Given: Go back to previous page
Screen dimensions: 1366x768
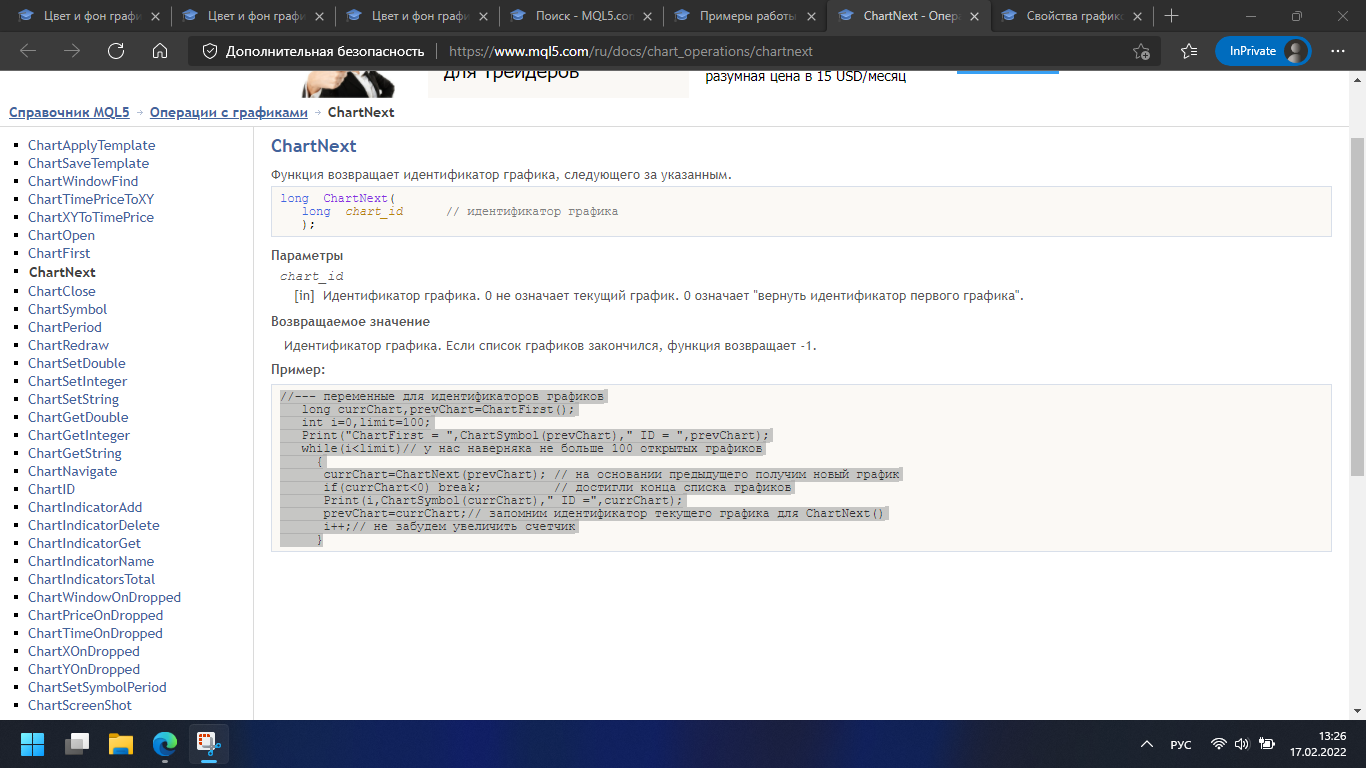Looking at the screenshot, I should click(28, 51).
